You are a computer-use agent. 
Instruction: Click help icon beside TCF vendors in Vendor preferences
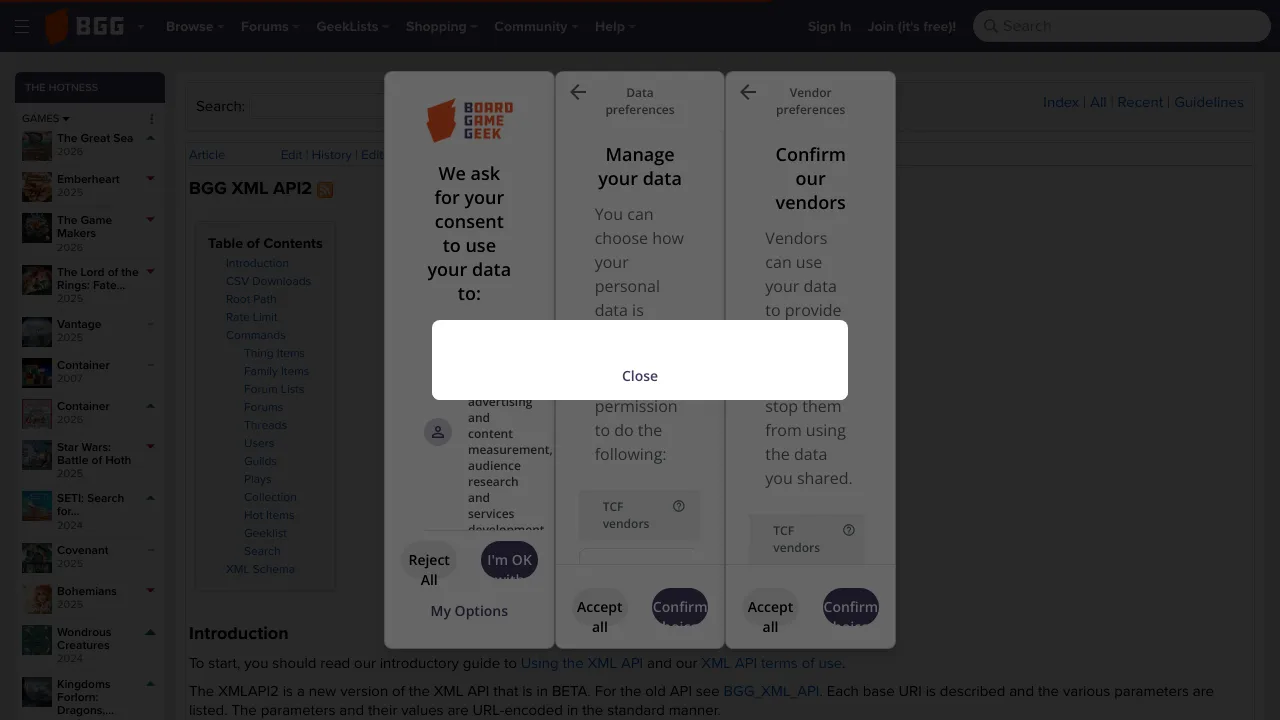(x=849, y=530)
